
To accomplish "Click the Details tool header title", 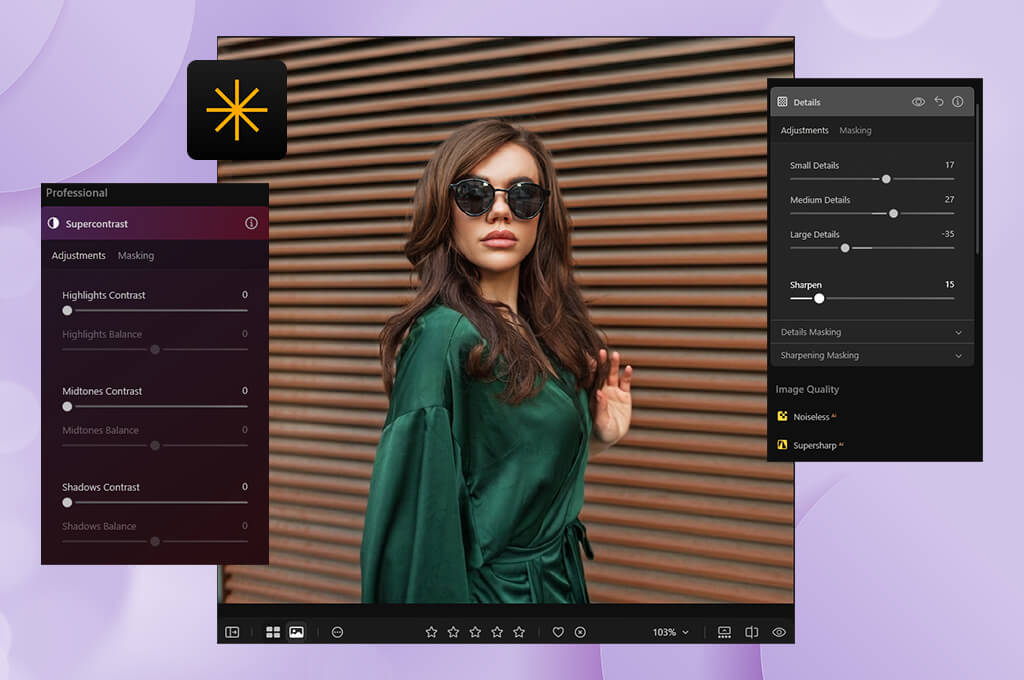I will click(x=807, y=103).
